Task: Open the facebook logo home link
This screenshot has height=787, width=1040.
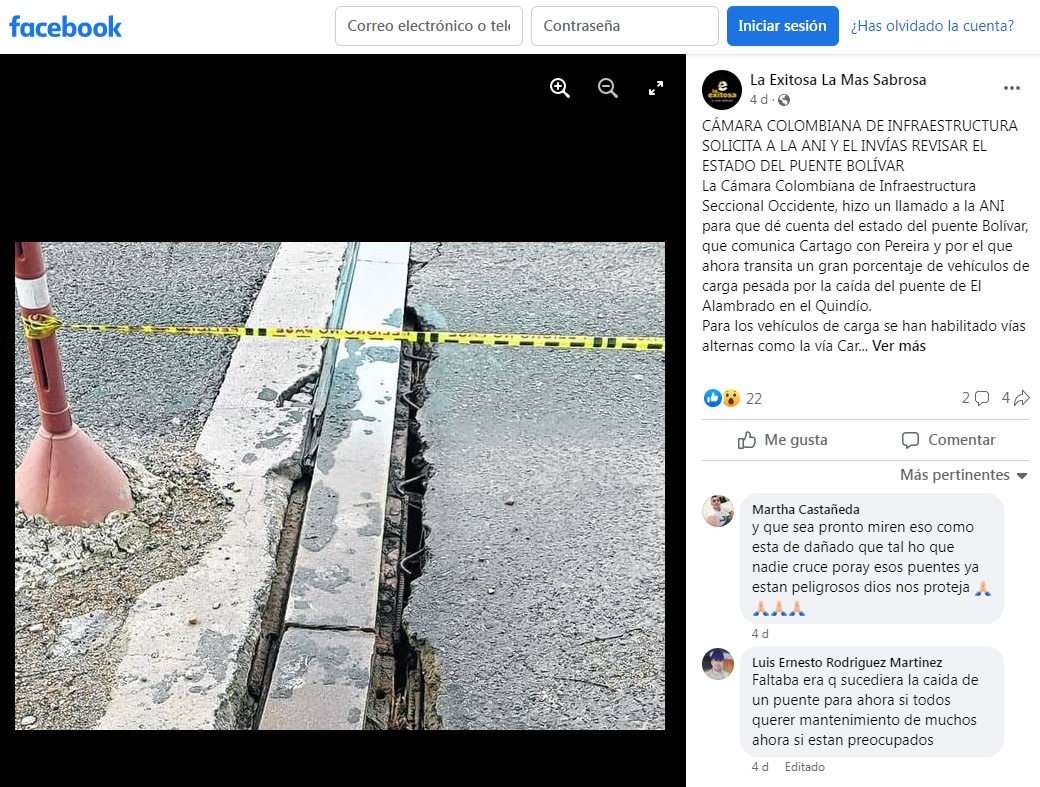Action: click(x=65, y=27)
